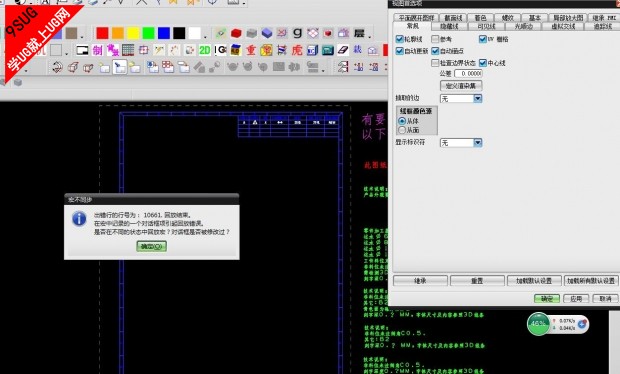The width and height of the screenshot is (620, 374).
Task: Click the red solid block icon
Action: [x=236, y=33]
